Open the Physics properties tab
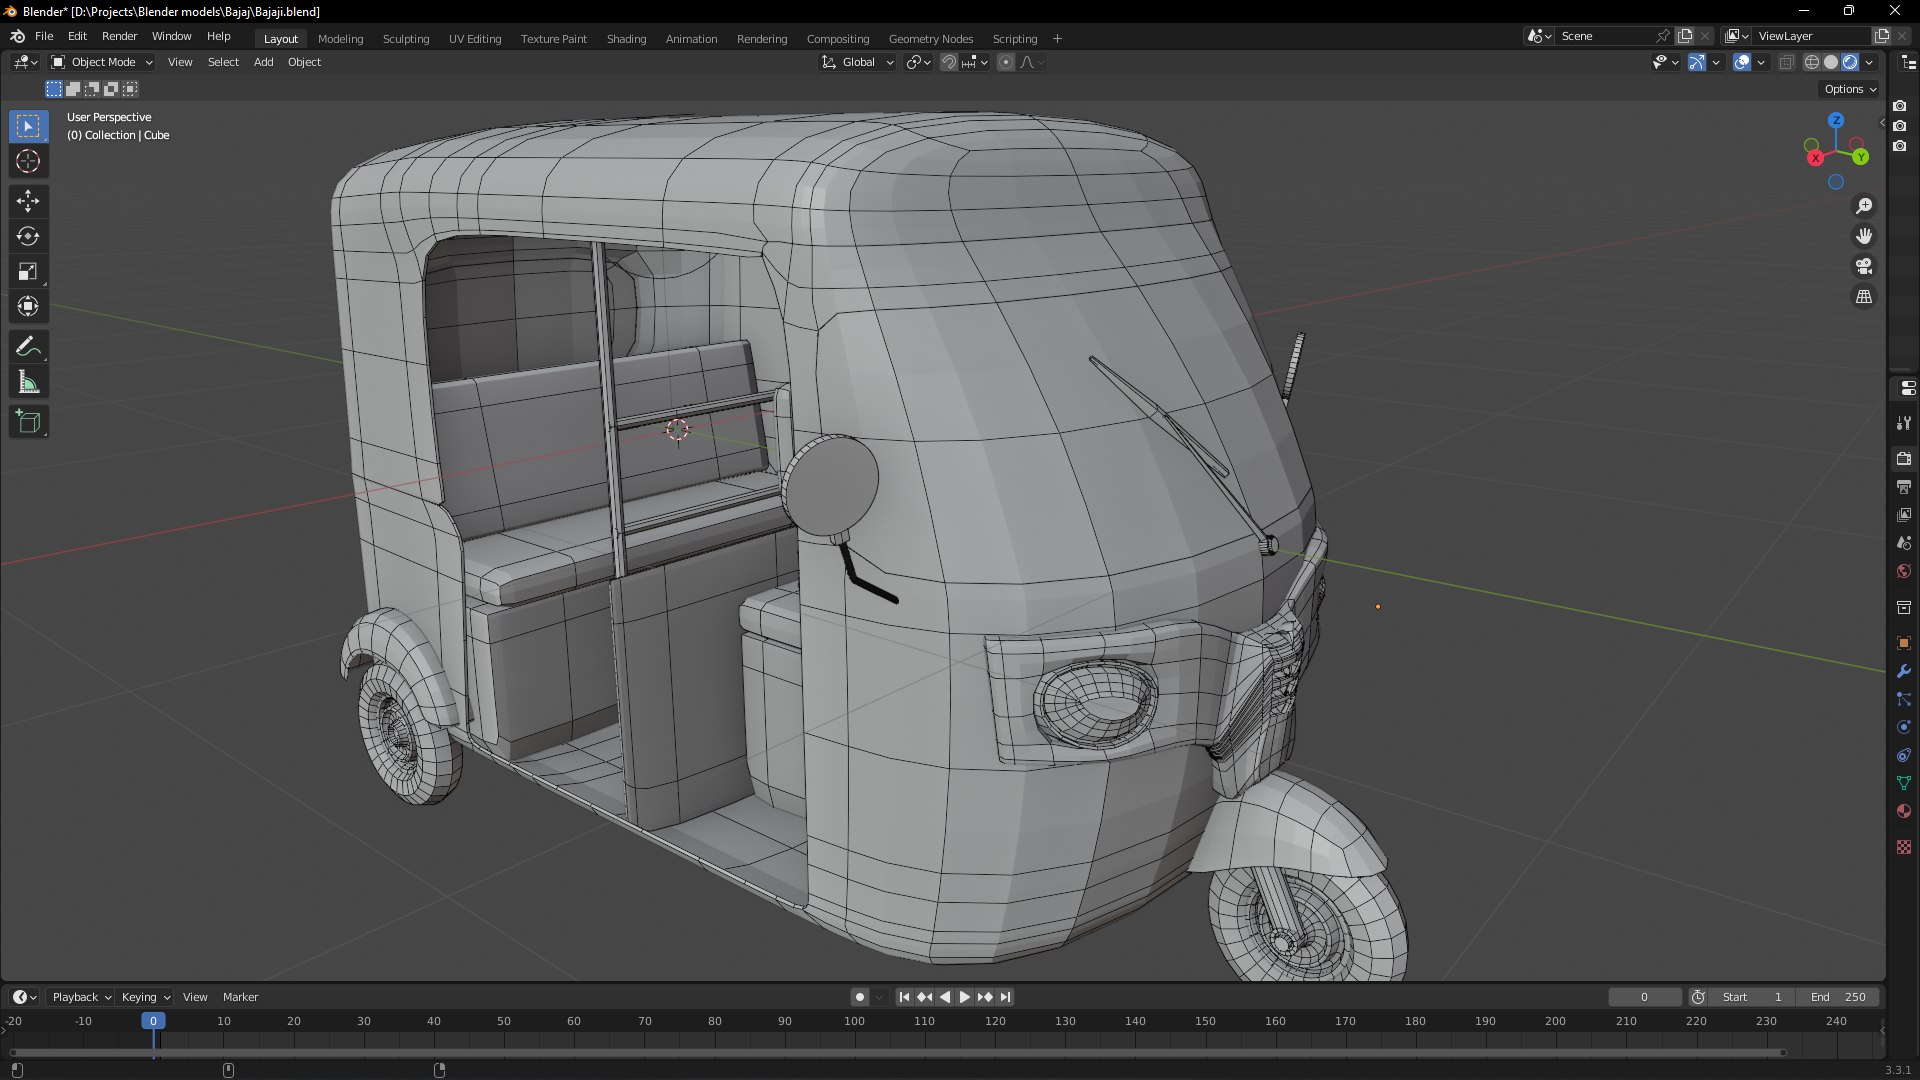The height and width of the screenshot is (1080, 1920). [x=1904, y=727]
